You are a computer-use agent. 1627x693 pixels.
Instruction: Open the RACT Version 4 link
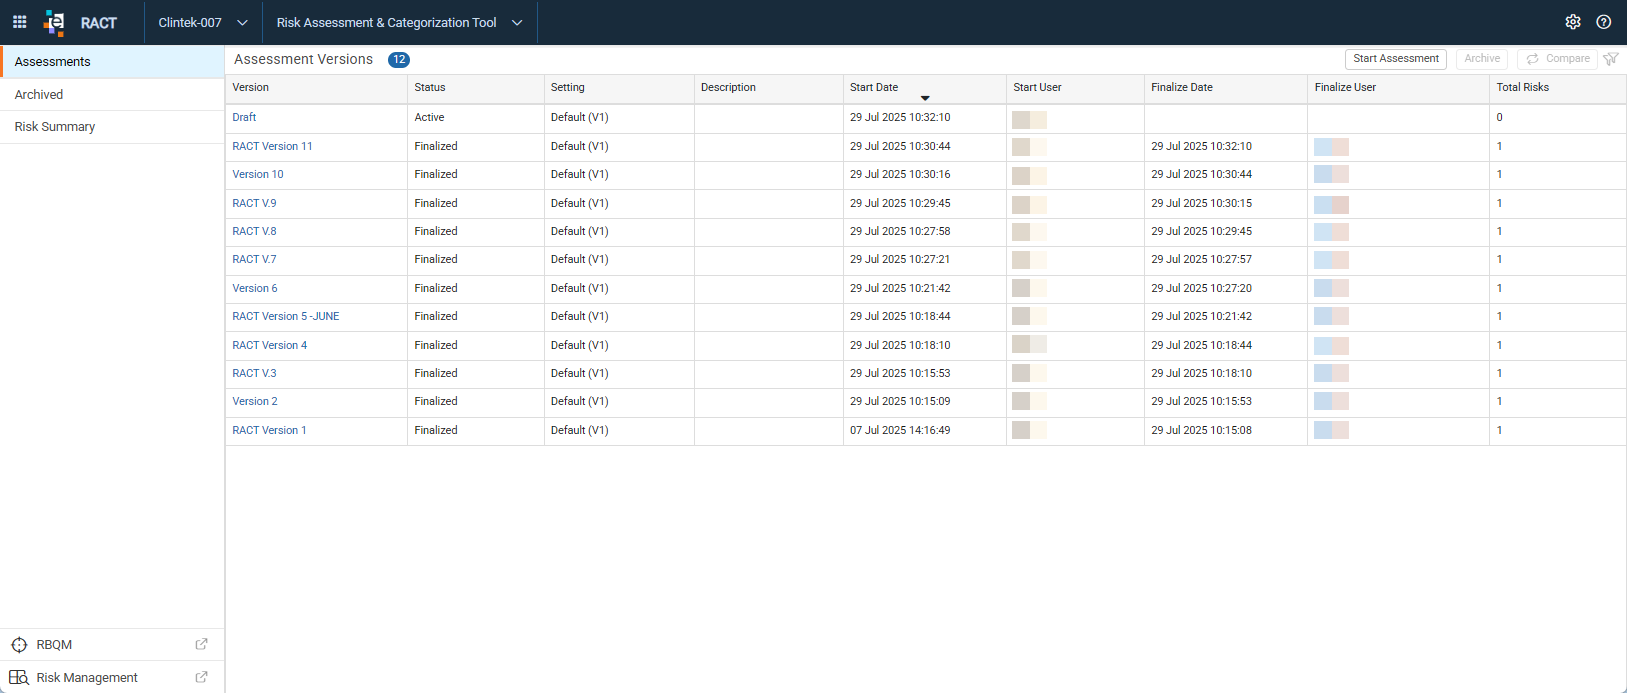pos(270,346)
